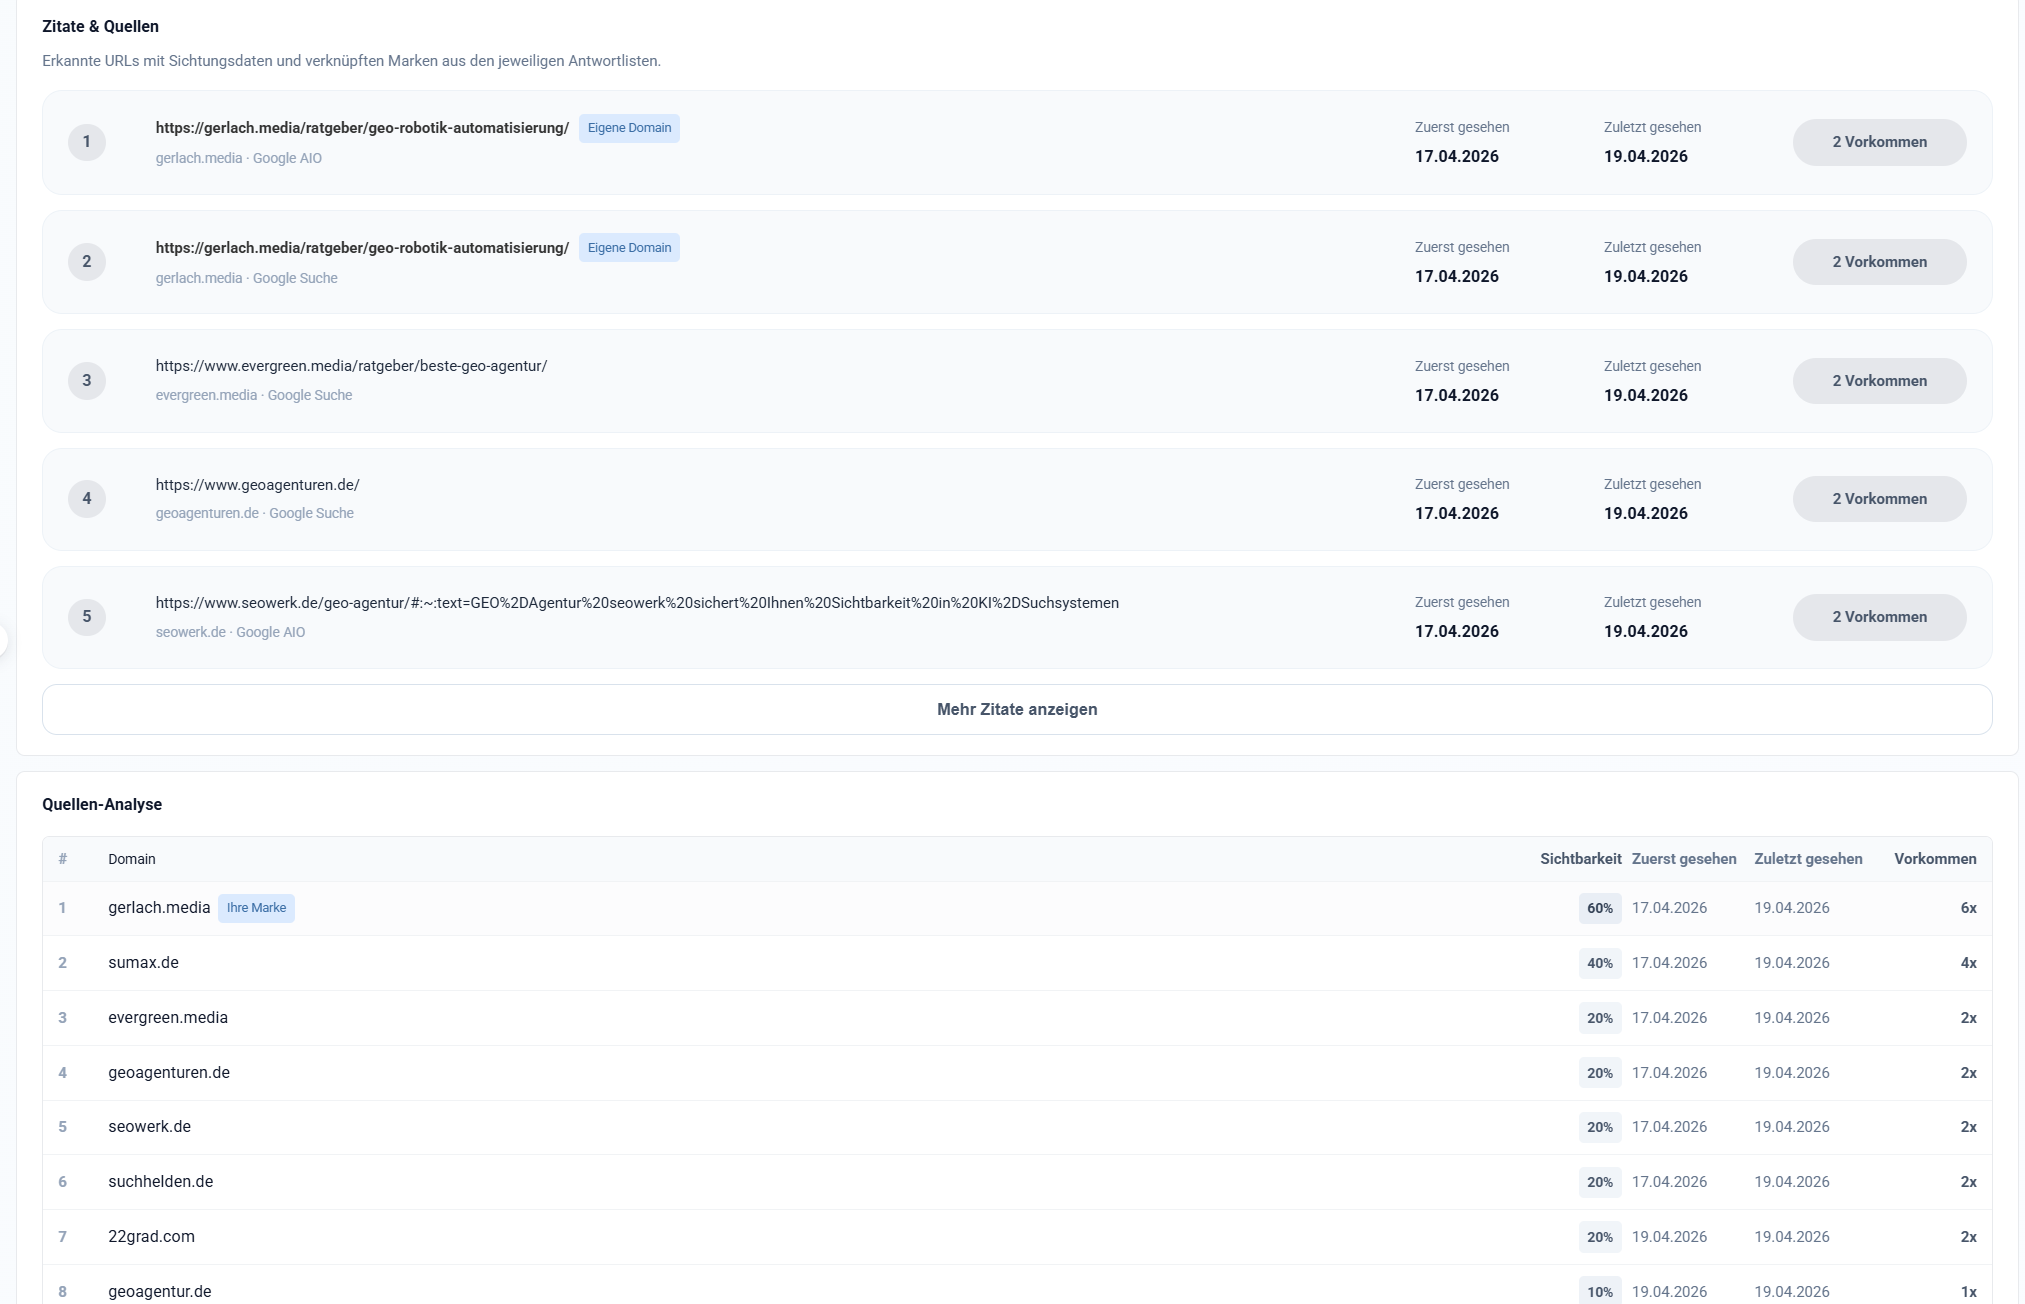
Task: Click number 5 circle badge
Action: click(x=87, y=617)
